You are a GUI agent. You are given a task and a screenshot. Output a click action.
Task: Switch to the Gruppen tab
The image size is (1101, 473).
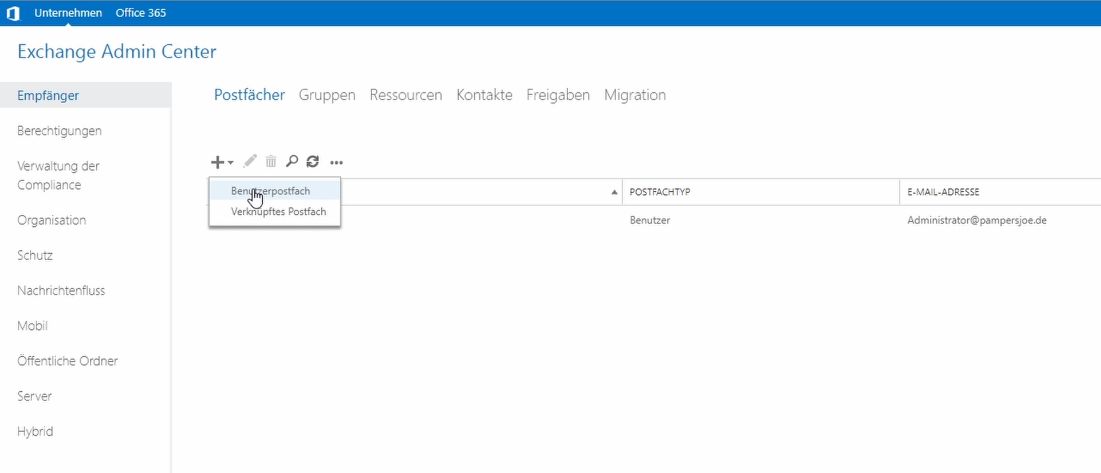pos(327,95)
